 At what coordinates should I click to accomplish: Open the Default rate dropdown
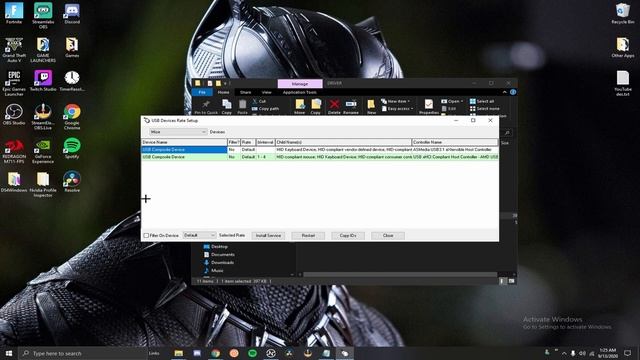pos(199,235)
